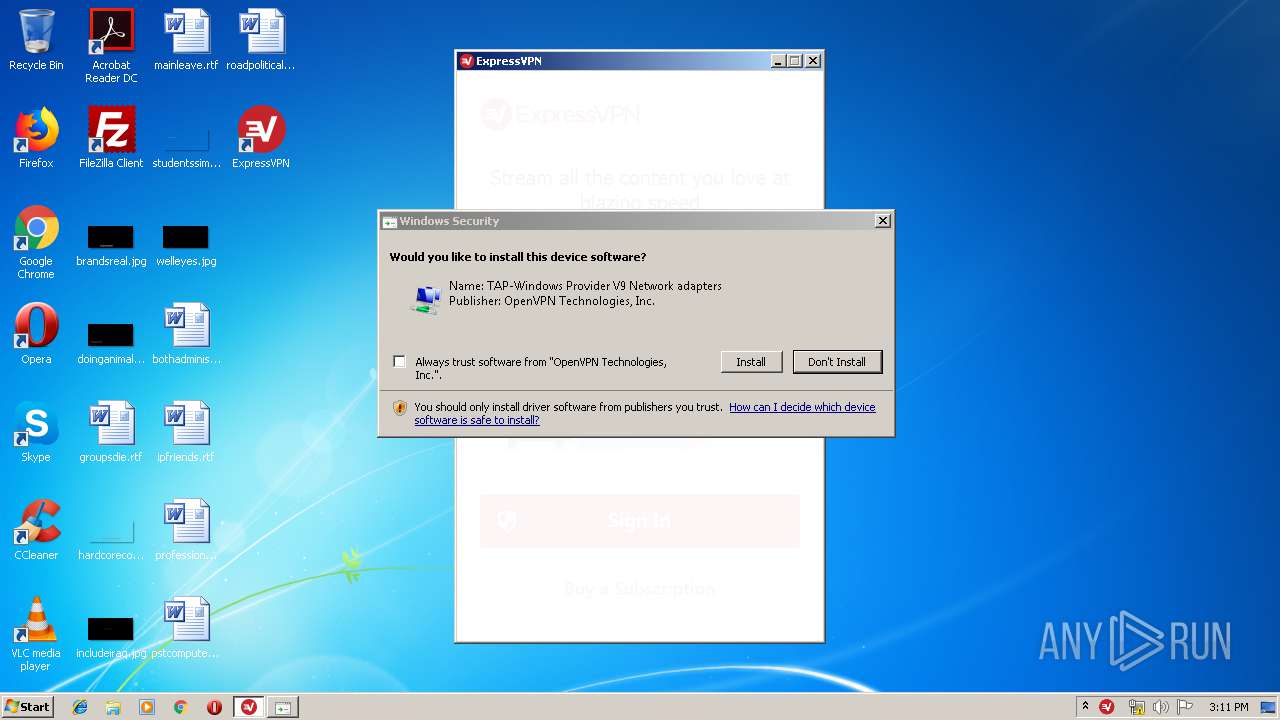Click the Show desktop button in tray
Image resolution: width=1280 pixels, height=720 pixels.
pos(1269,707)
